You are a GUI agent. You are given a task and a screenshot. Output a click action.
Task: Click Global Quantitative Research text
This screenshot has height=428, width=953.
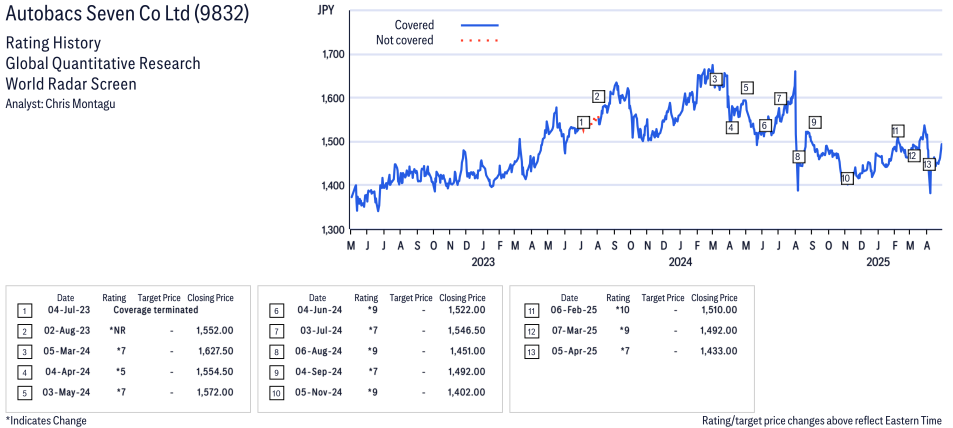coord(103,63)
